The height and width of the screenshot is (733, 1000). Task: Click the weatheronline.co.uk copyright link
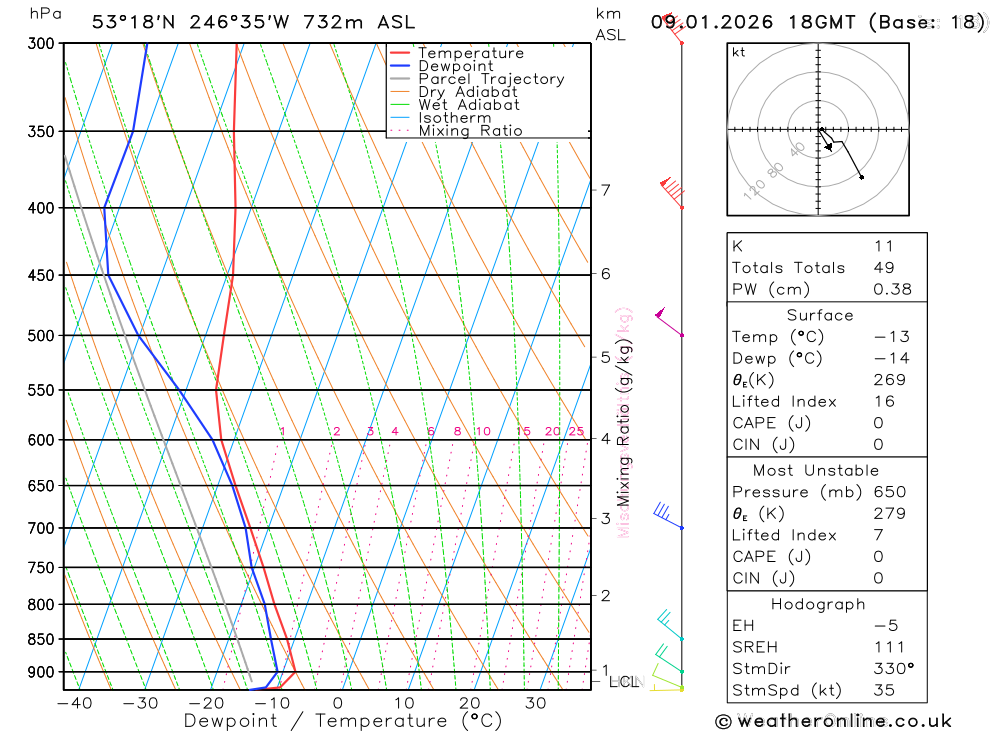coord(834,722)
